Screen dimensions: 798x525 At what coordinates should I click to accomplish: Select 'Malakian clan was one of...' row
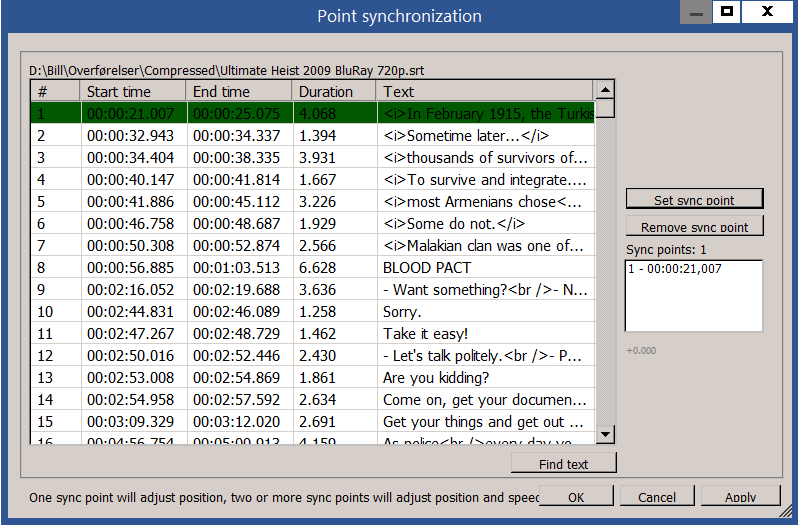[312, 245]
